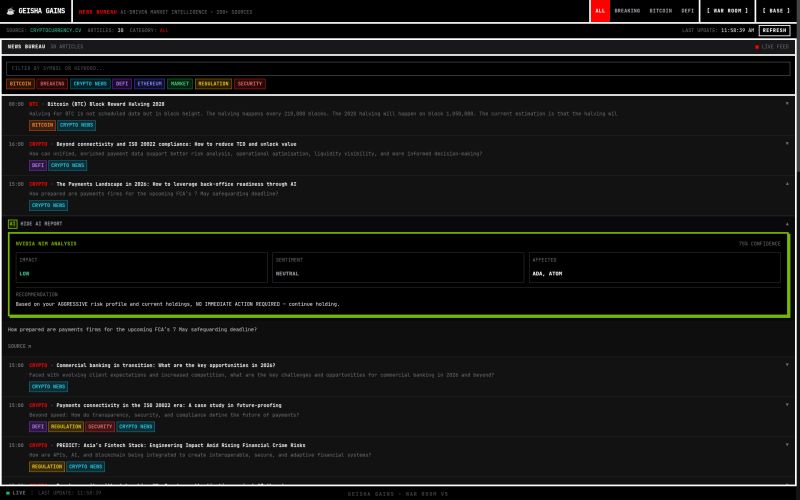Click Security tag on Payments connectivity article
The height and width of the screenshot is (500, 800).
click(x=100, y=427)
